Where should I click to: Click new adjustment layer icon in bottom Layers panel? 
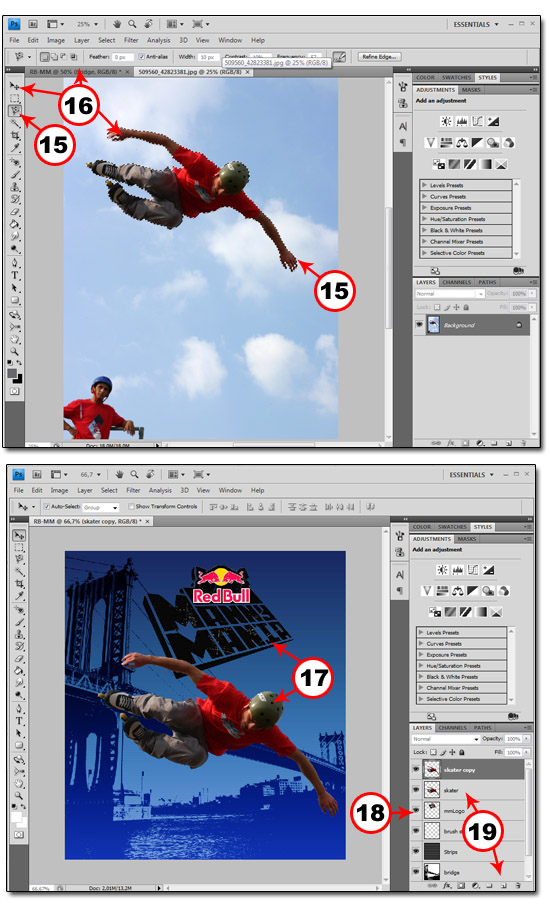tap(475, 885)
